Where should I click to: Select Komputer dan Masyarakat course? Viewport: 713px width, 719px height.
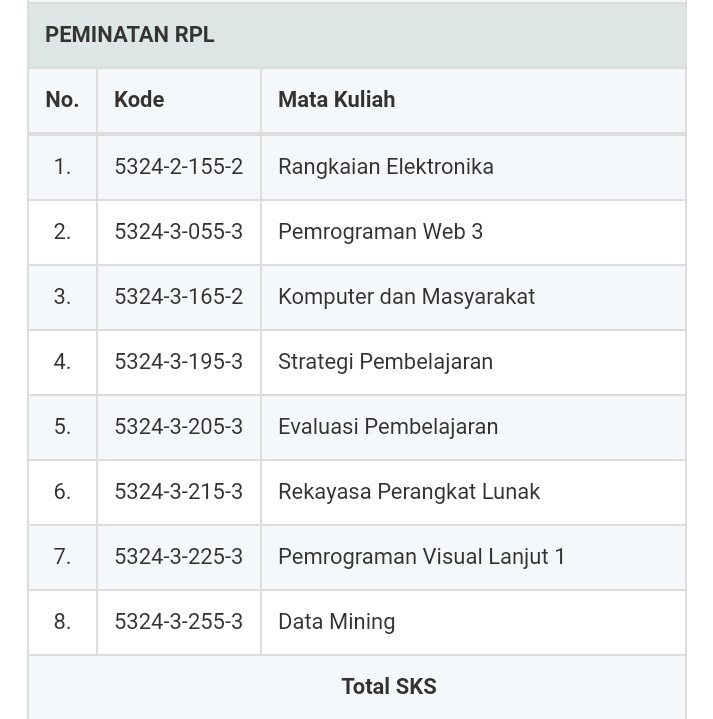click(x=406, y=297)
